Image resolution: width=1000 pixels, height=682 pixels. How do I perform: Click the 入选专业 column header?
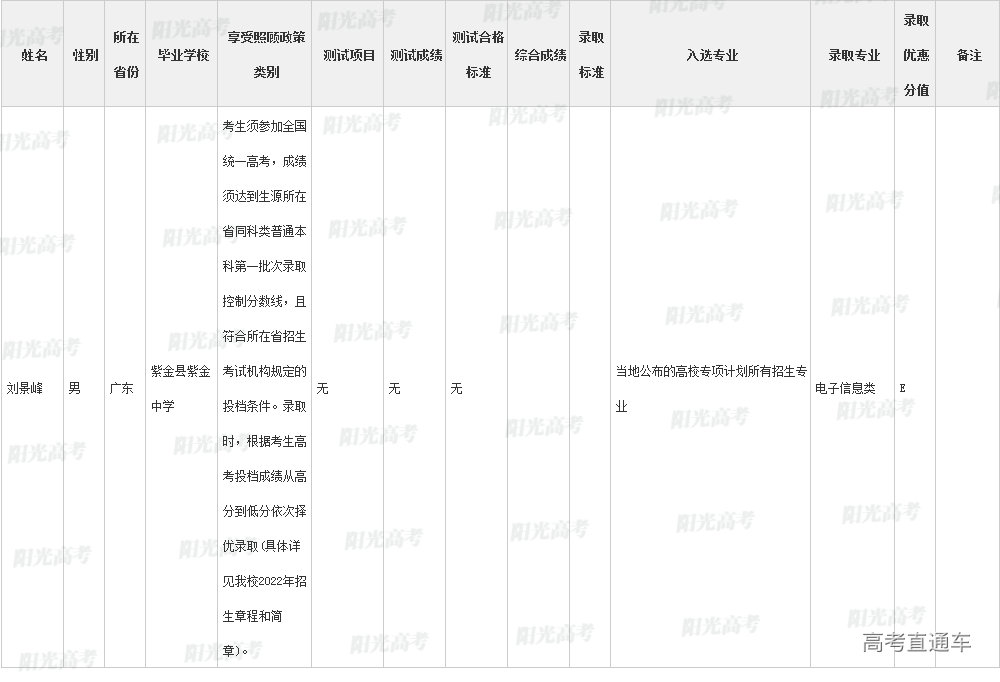tap(711, 56)
